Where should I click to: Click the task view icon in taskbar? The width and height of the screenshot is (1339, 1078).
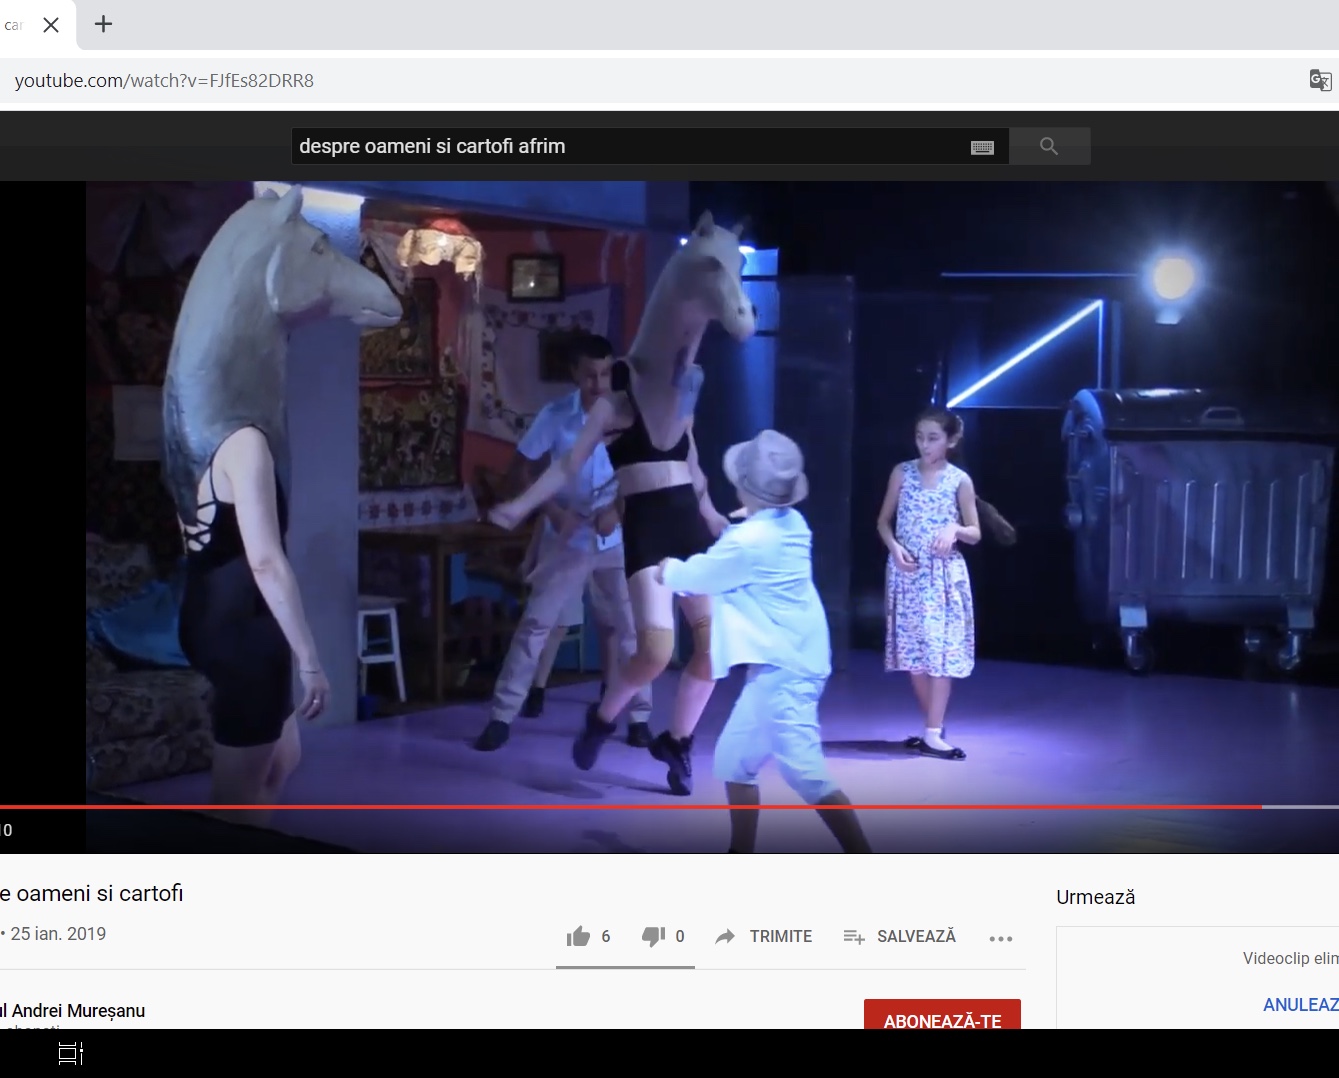point(71,1053)
